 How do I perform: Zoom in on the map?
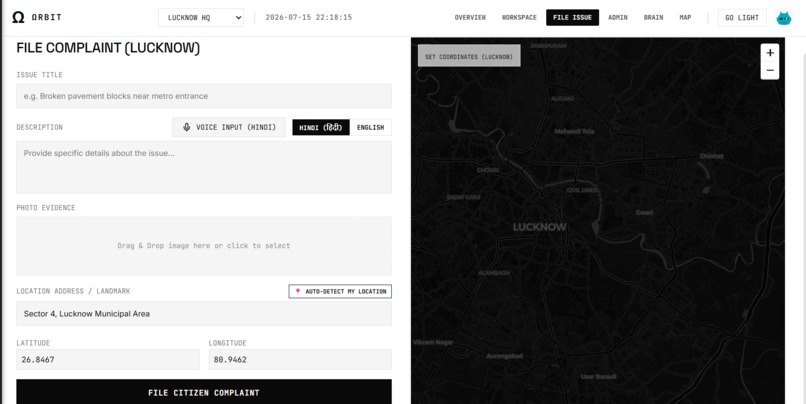770,52
